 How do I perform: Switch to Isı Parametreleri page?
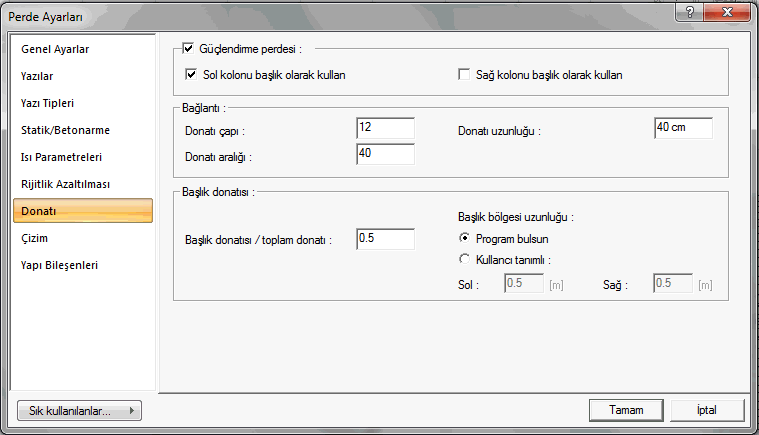83,158
